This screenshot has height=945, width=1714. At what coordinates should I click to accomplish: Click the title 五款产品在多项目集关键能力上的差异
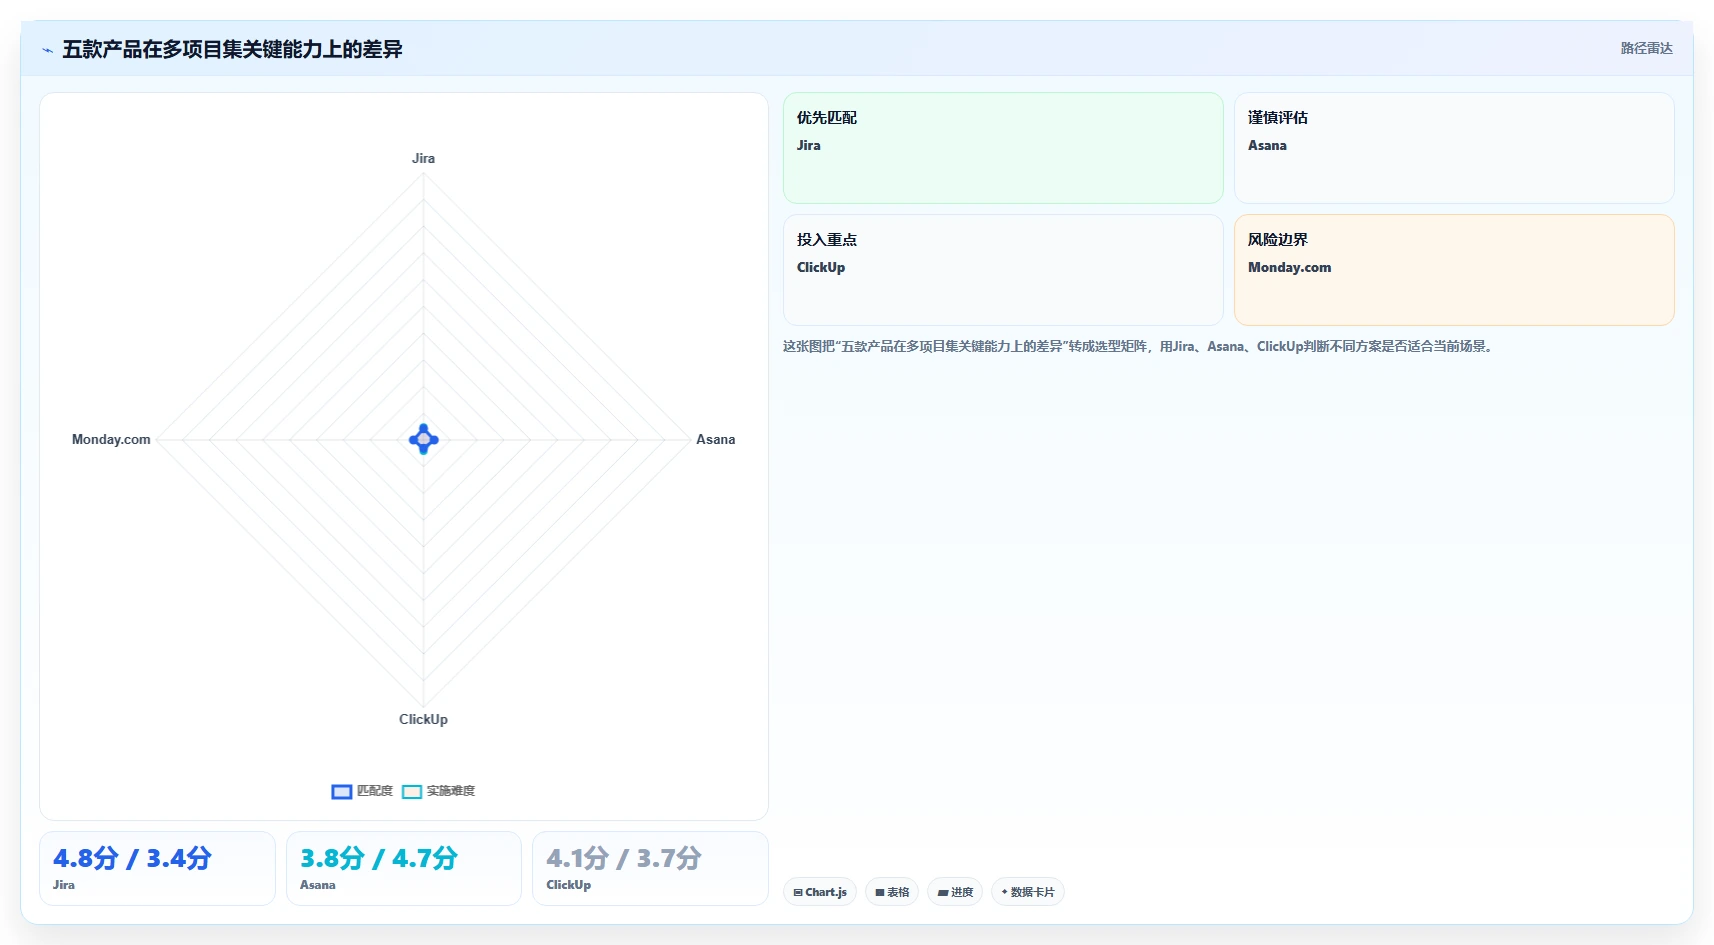click(232, 49)
